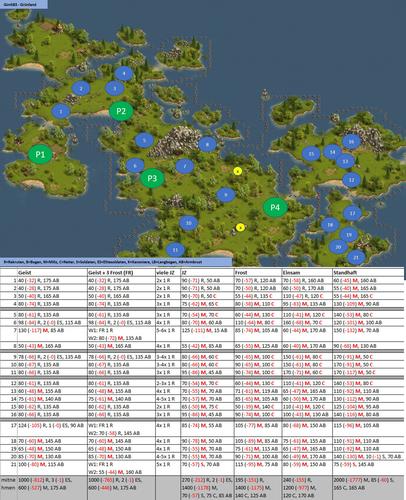406x500 pixels.
Task: Select blue camp marker 21
Action: 356,258
